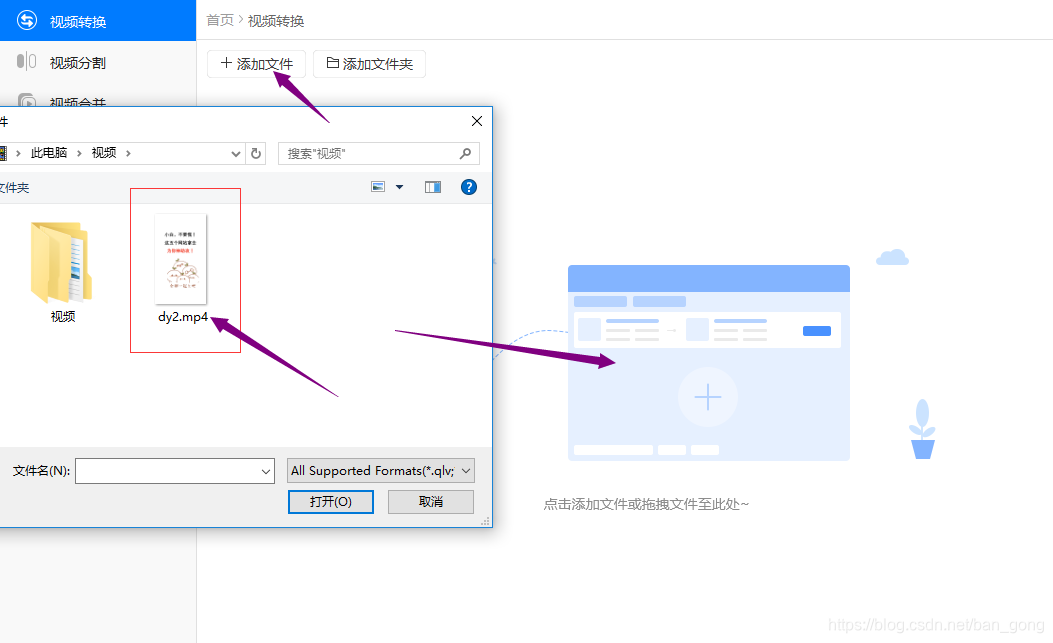Expand the 文件名 filename history dropdown
The image size is (1053, 643).
[x=264, y=470]
